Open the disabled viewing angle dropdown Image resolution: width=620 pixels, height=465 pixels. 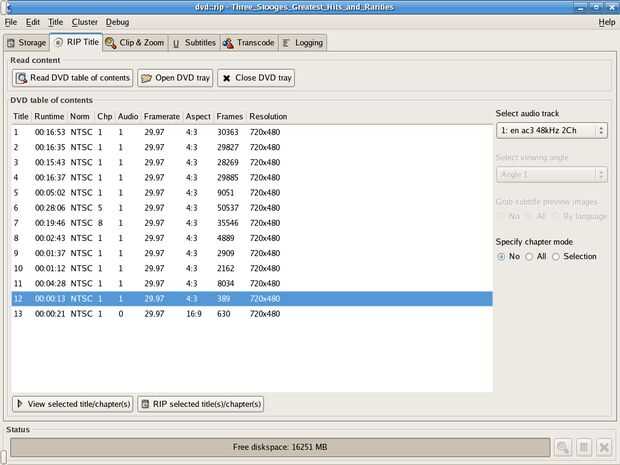(552, 174)
